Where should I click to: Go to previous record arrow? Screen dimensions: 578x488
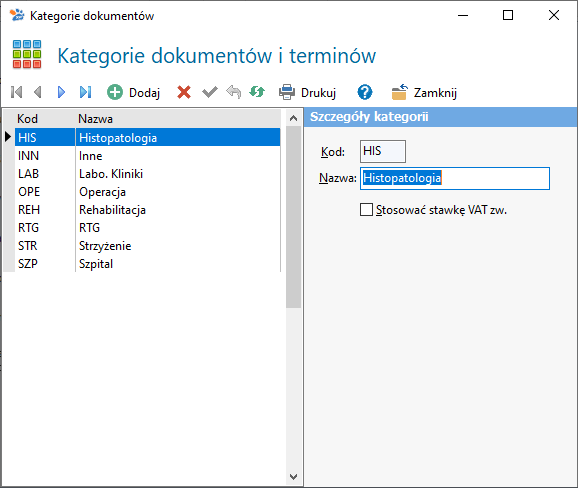point(38,92)
